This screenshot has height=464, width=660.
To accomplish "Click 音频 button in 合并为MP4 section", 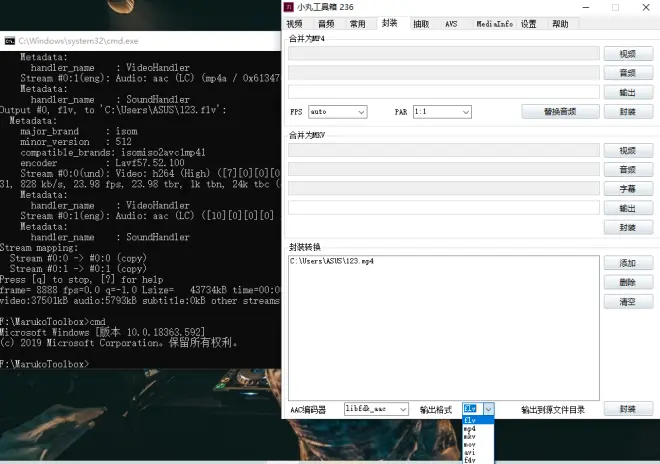I will 628,73.
